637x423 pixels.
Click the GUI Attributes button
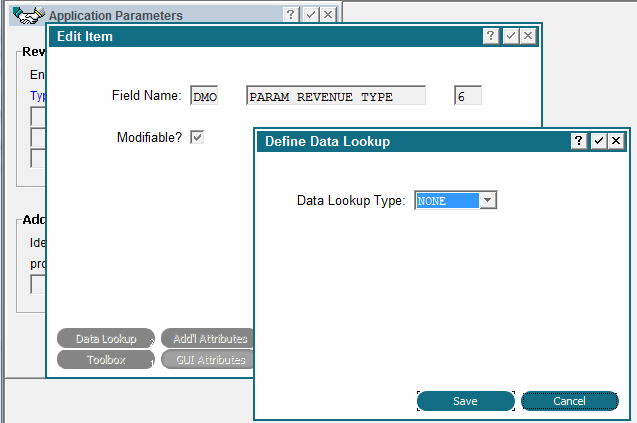click(208, 360)
